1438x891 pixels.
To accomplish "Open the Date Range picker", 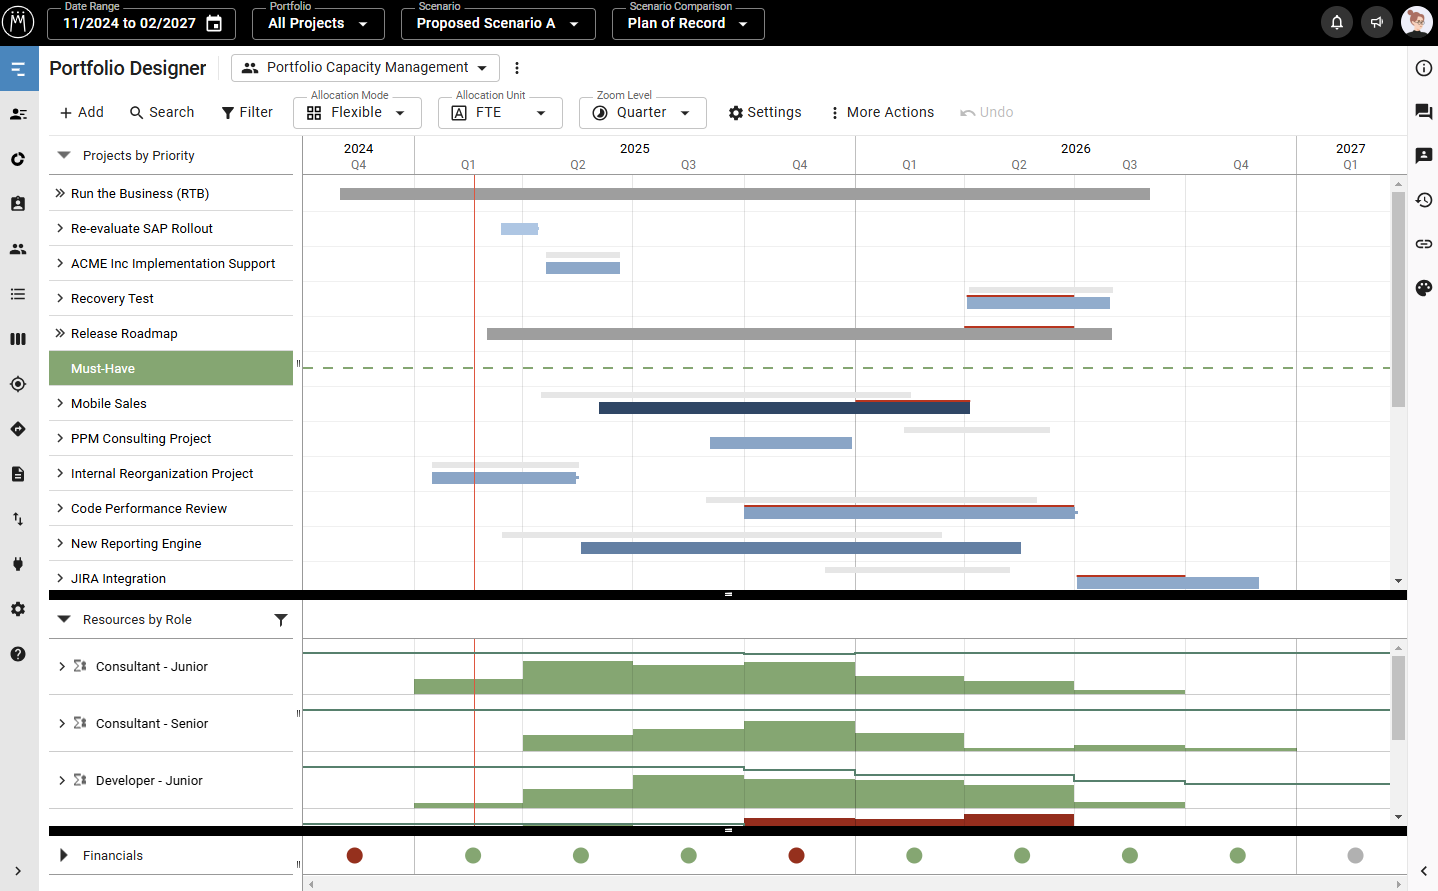I will click(x=141, y=23).
